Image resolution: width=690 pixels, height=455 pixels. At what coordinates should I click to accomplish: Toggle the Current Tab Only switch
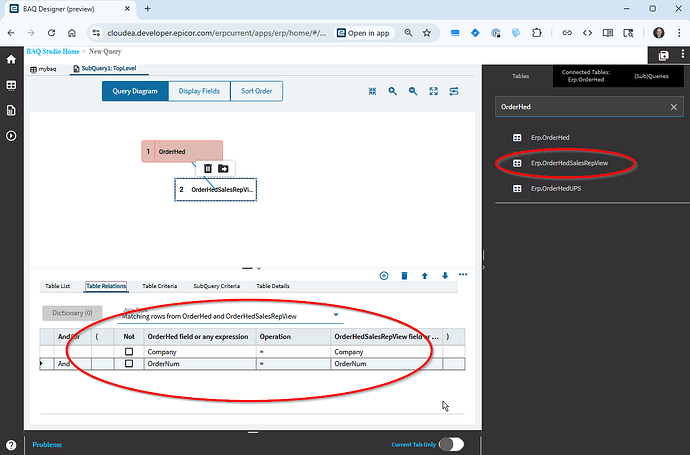pyautogui.click(x=452, y=444)
